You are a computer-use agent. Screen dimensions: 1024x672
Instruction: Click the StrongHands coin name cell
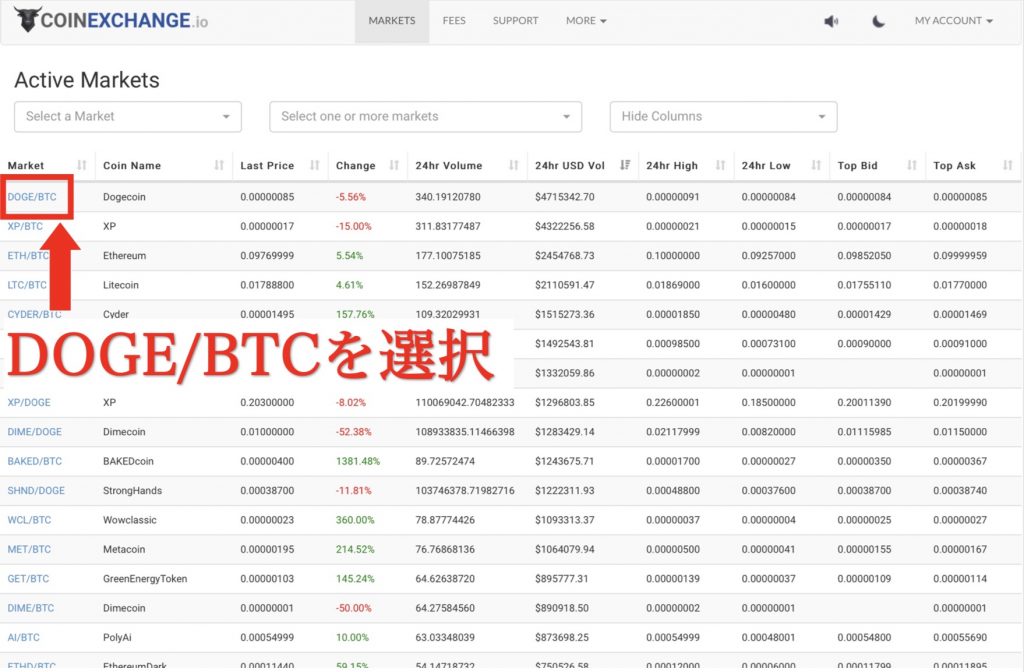point(133,490)
